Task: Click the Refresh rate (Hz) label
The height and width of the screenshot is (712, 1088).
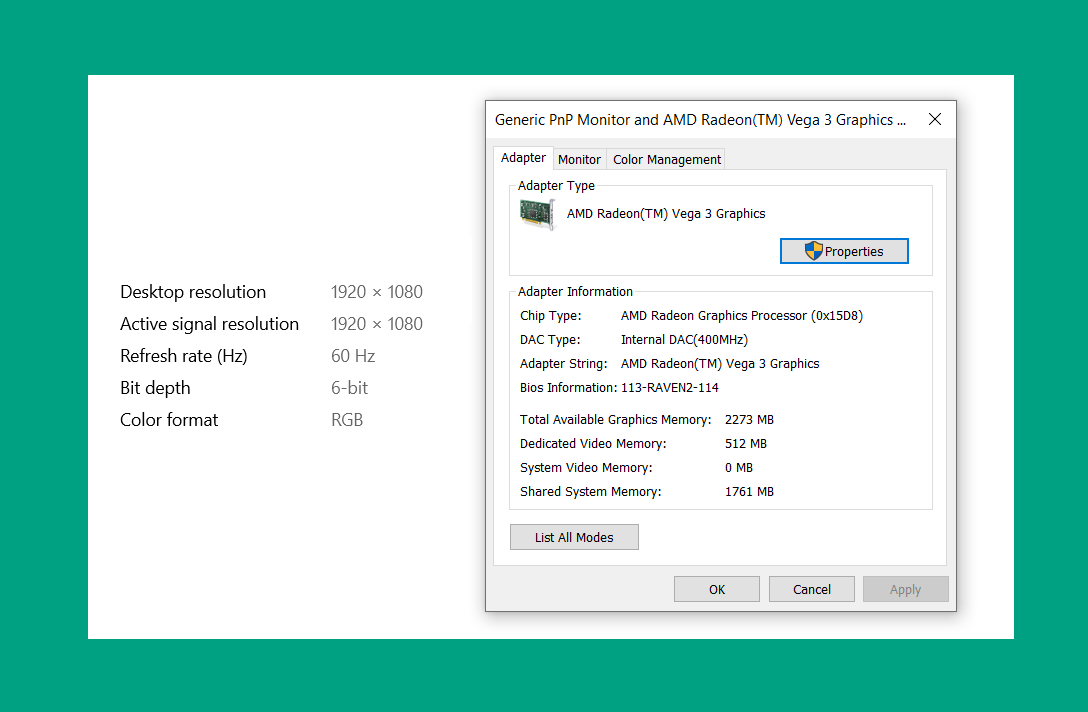Action: tap(184, 356)
